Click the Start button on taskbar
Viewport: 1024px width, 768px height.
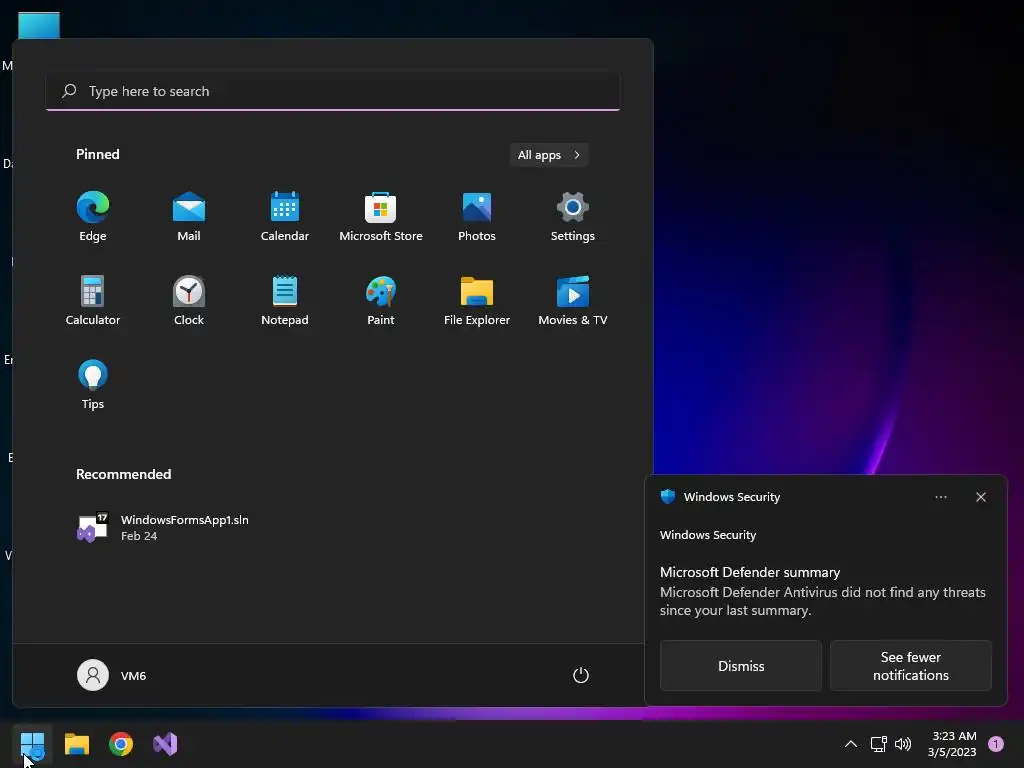tap(32, 744)
